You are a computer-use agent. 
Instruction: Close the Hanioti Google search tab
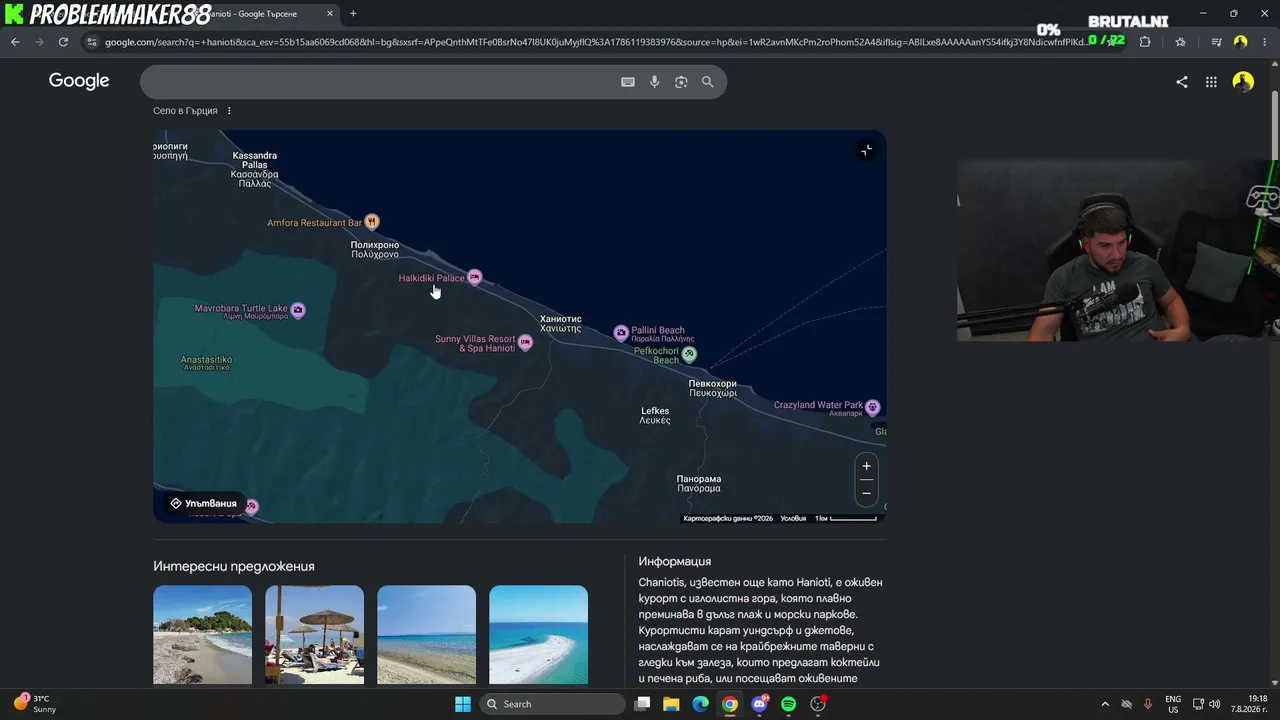[x=330, y=14]
